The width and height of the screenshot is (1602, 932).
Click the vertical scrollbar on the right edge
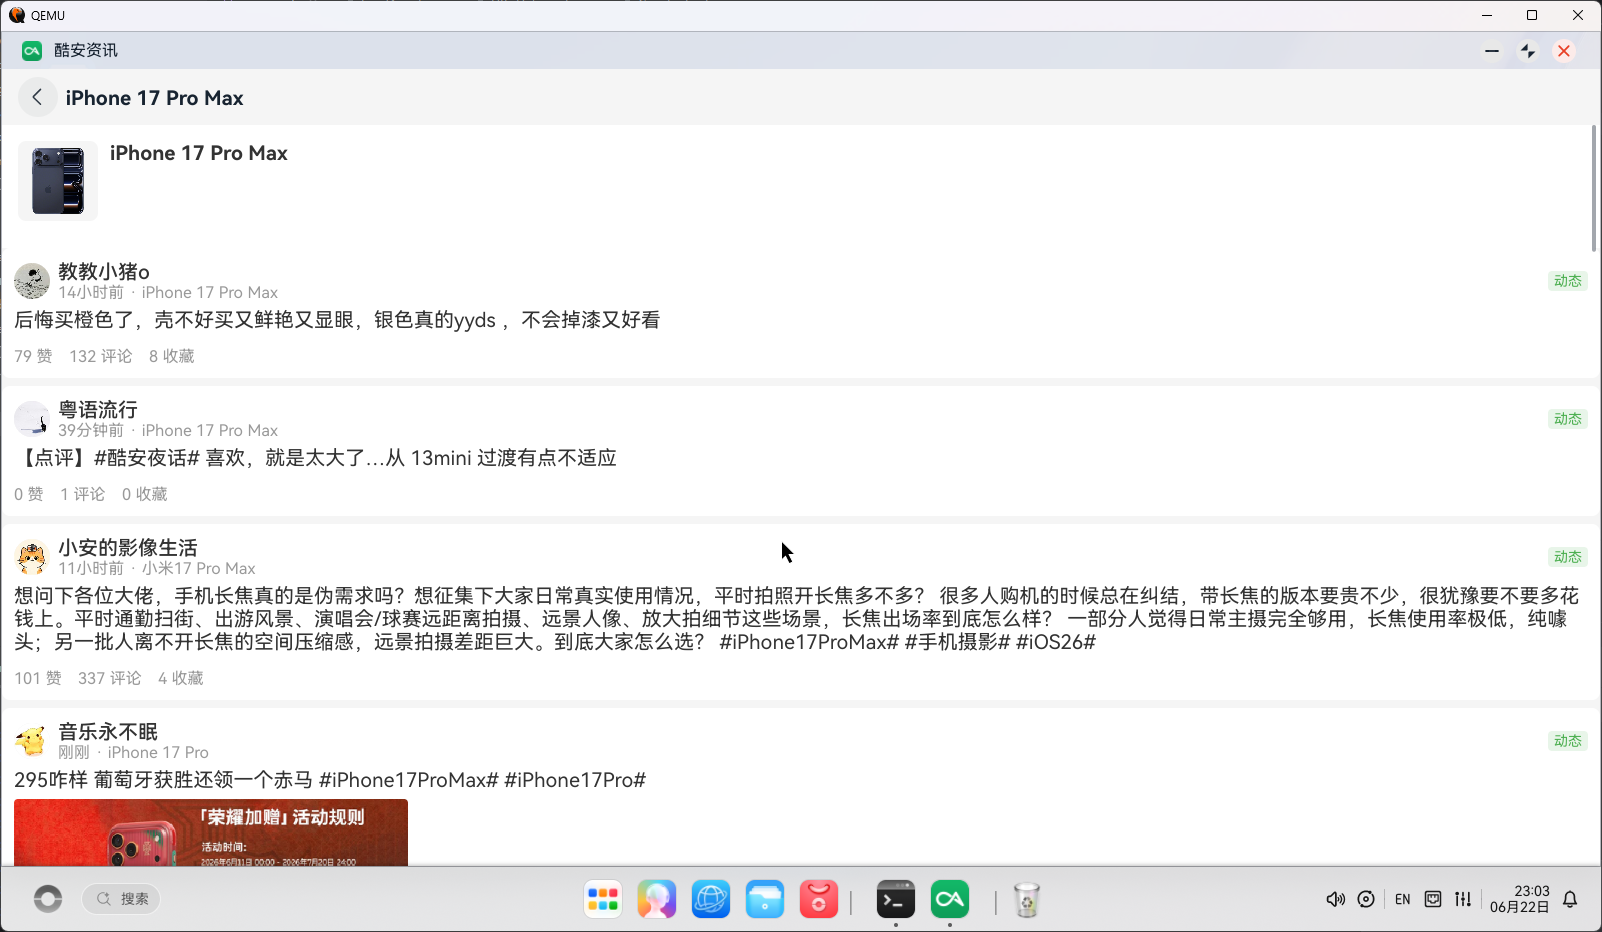point(1594,189)
